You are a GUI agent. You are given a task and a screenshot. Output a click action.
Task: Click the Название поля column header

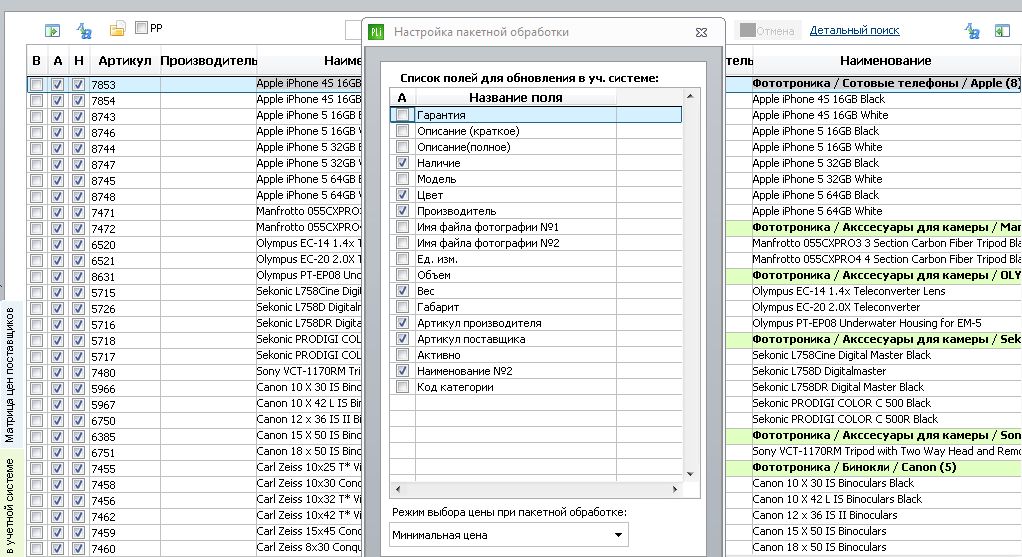point(516,98)
